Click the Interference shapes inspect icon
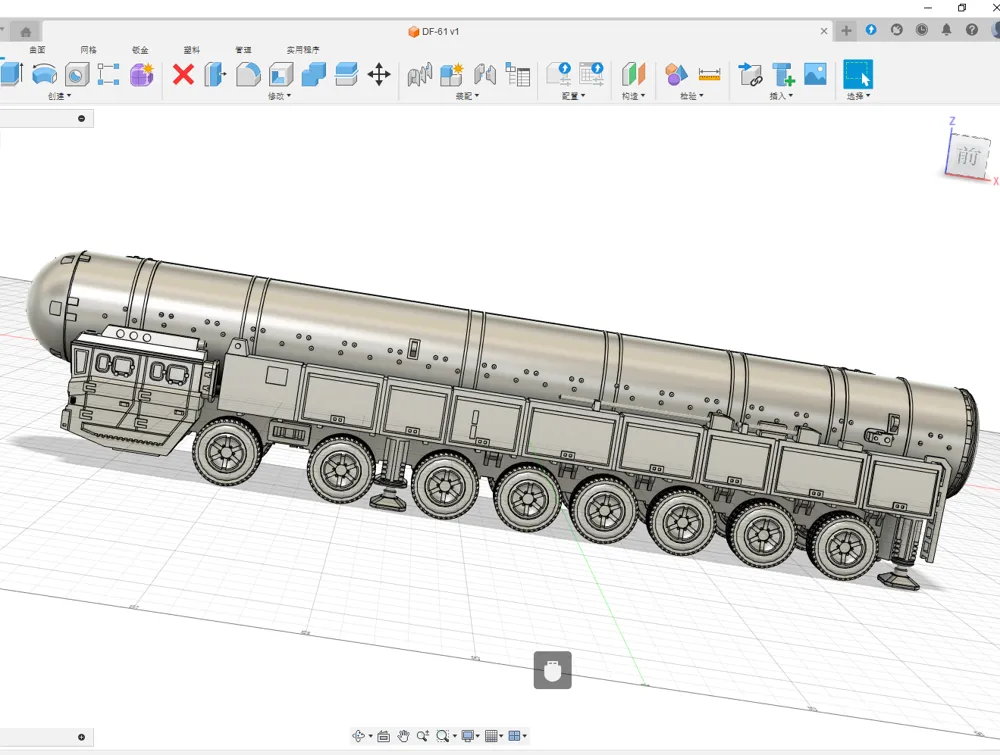 pyautogui.click(x=676, y=75)
